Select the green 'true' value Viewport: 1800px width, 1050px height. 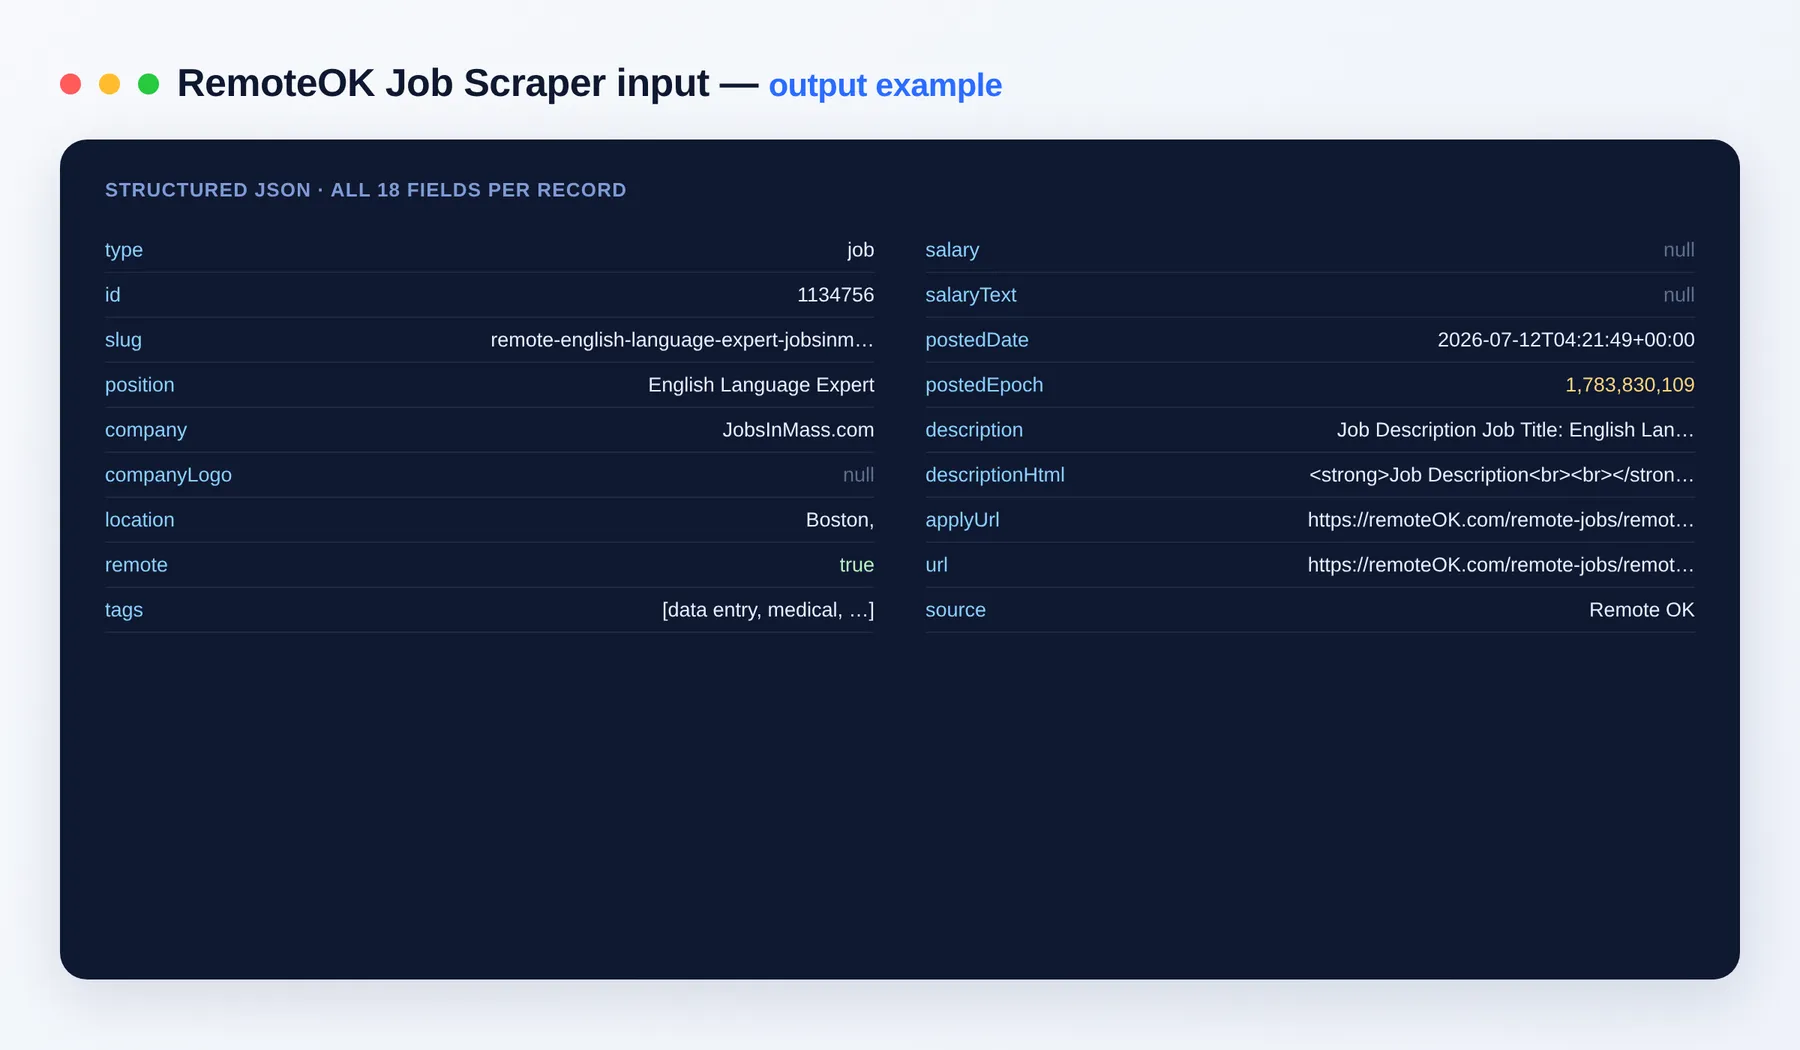(856, 565)
